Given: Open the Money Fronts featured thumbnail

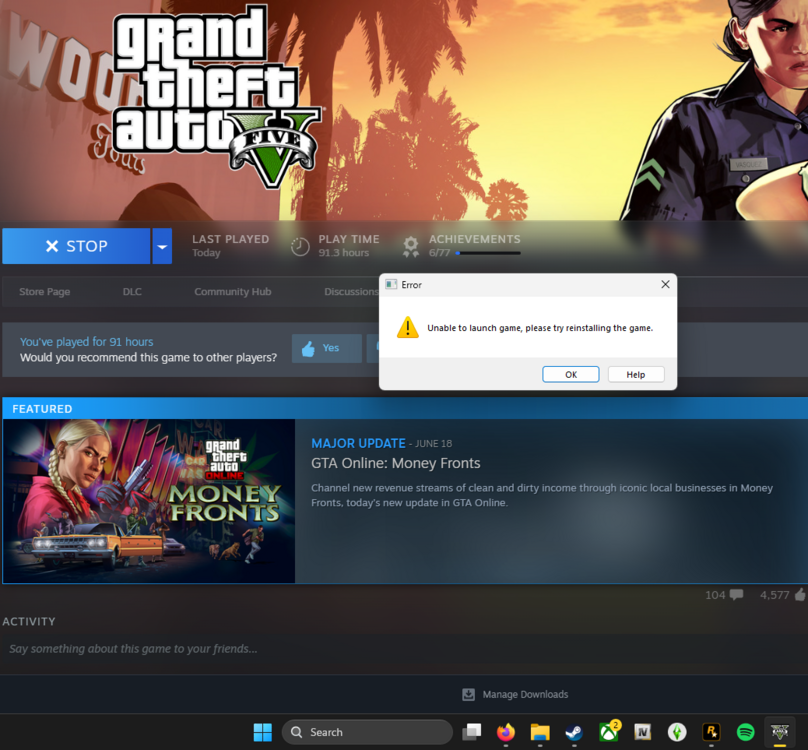Looking at the screenshot, I should (148, 500).
